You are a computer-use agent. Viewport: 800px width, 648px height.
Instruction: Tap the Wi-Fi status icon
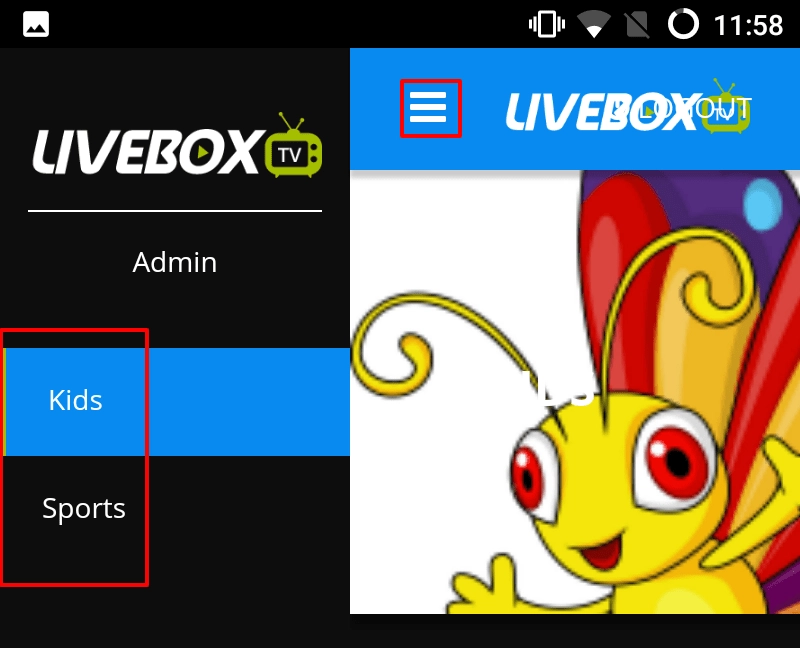593,24
